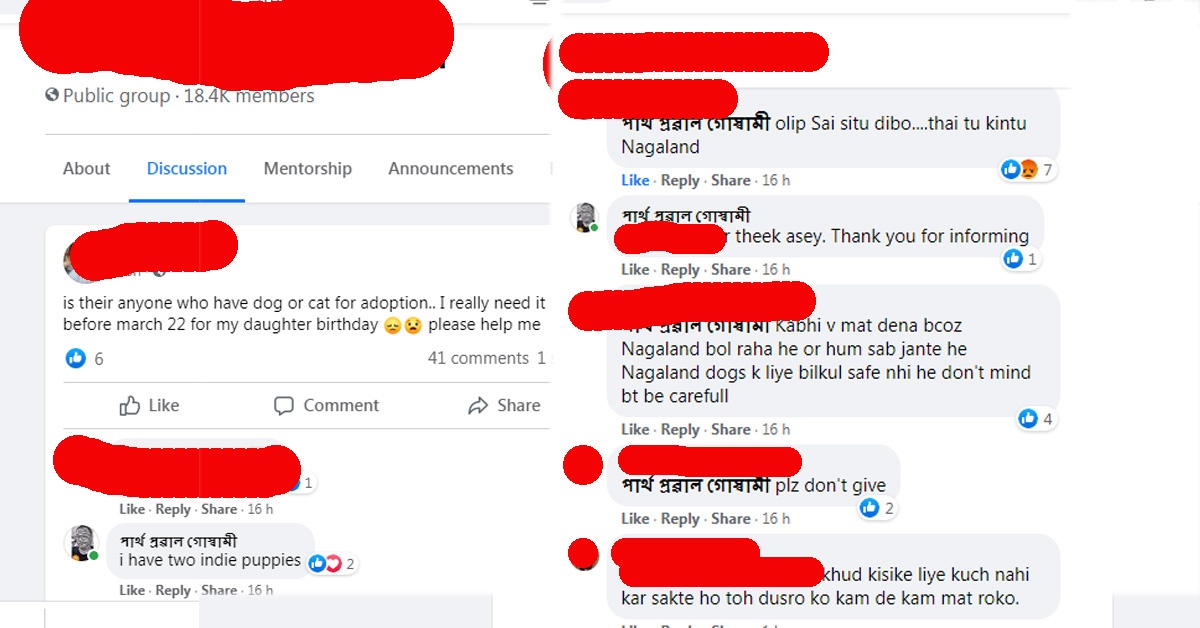Click the Comment speech bubble icon
This screenshot has width=1200, height=628.
tap(284, 405)
